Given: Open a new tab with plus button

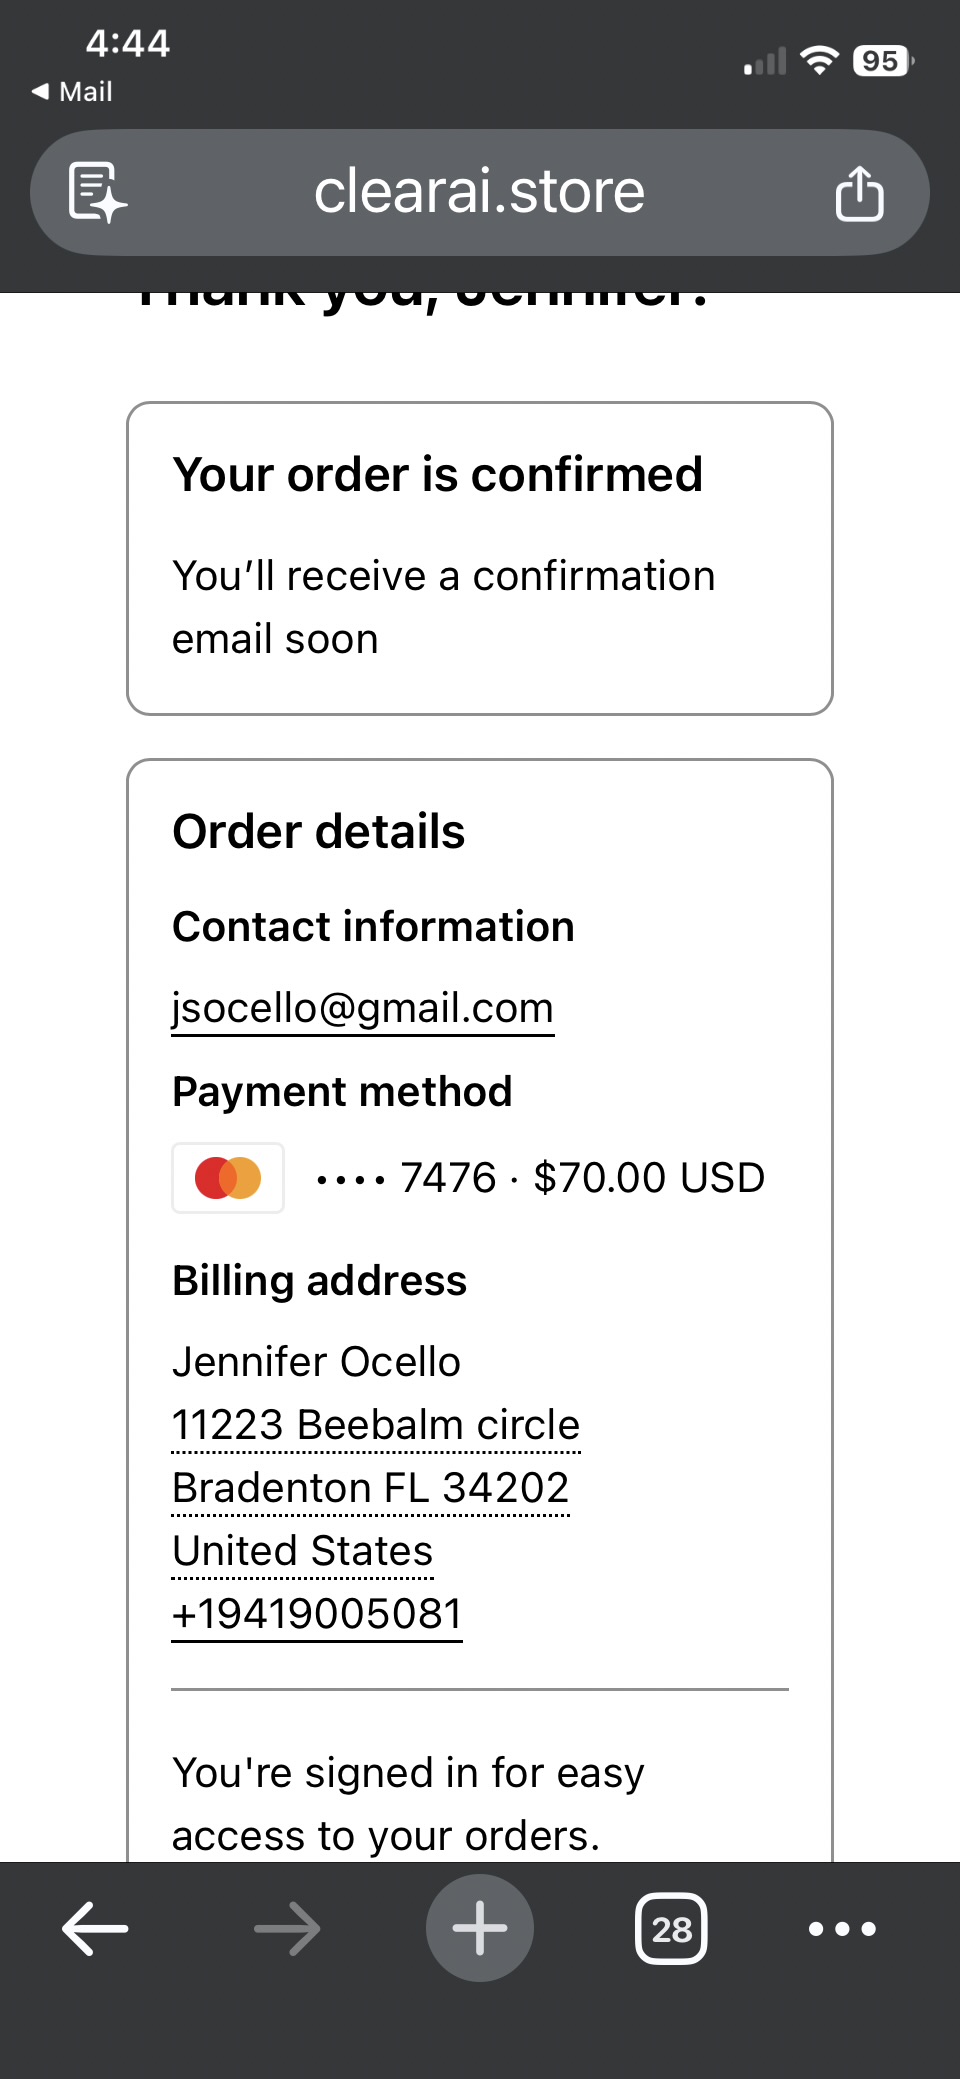Looking at the screenshot, I should (x=480, y=1928).
